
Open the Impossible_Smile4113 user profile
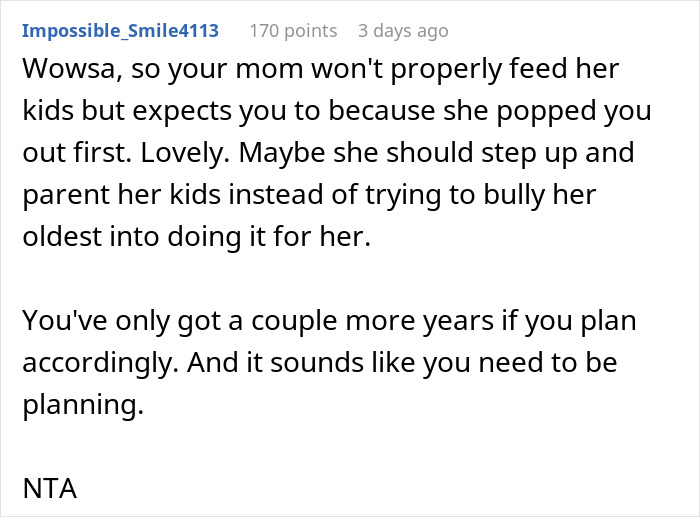pyautogui.click(x=120, y=31)
